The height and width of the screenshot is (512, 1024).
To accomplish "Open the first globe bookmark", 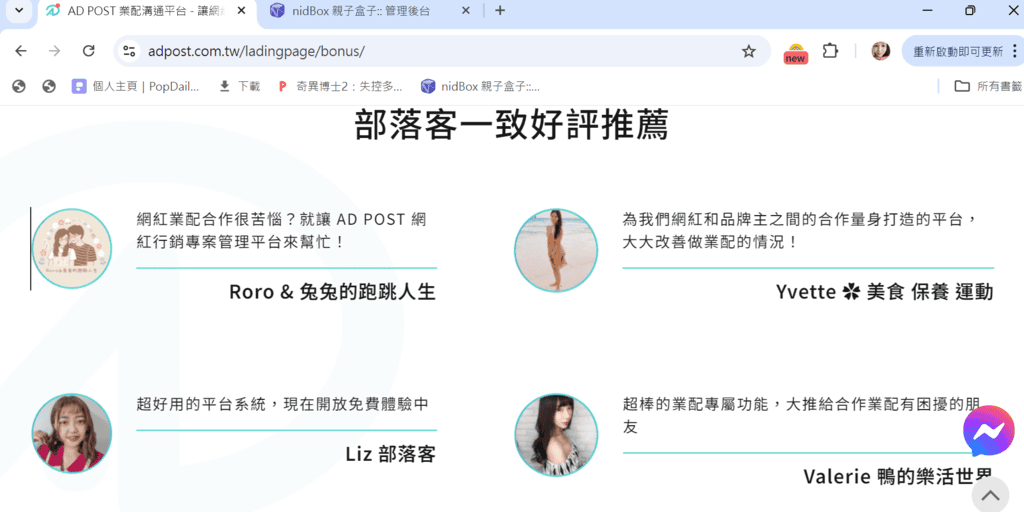I will click(x=19, y=86).
